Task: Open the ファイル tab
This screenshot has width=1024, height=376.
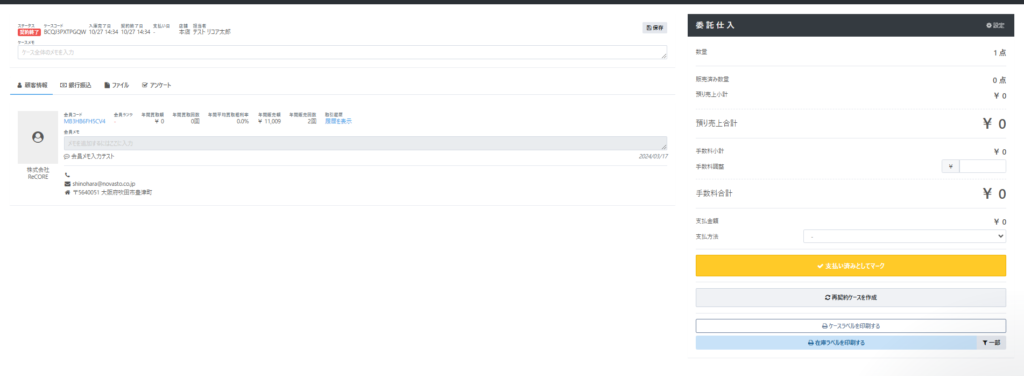Action: pos(117,86)
